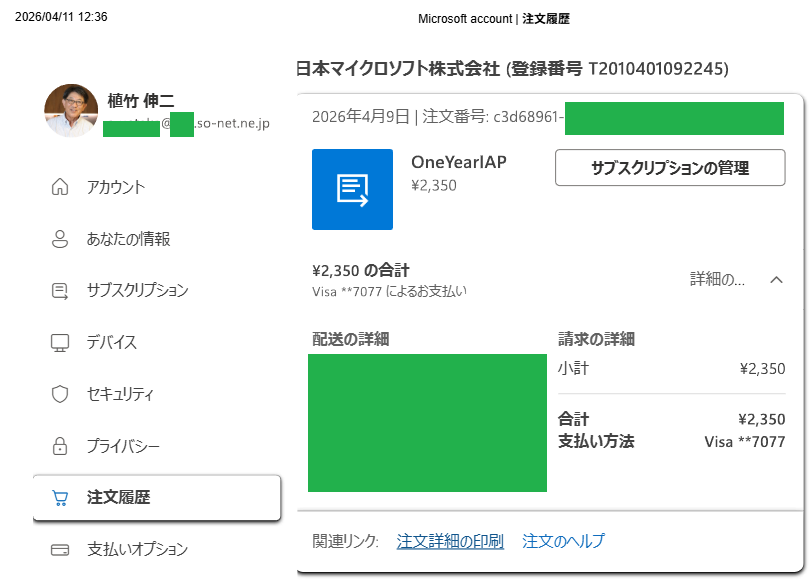Click the order date 2026年4月9日
The image size is (811, 586).
pyautogui.click(x=361, y=116)
